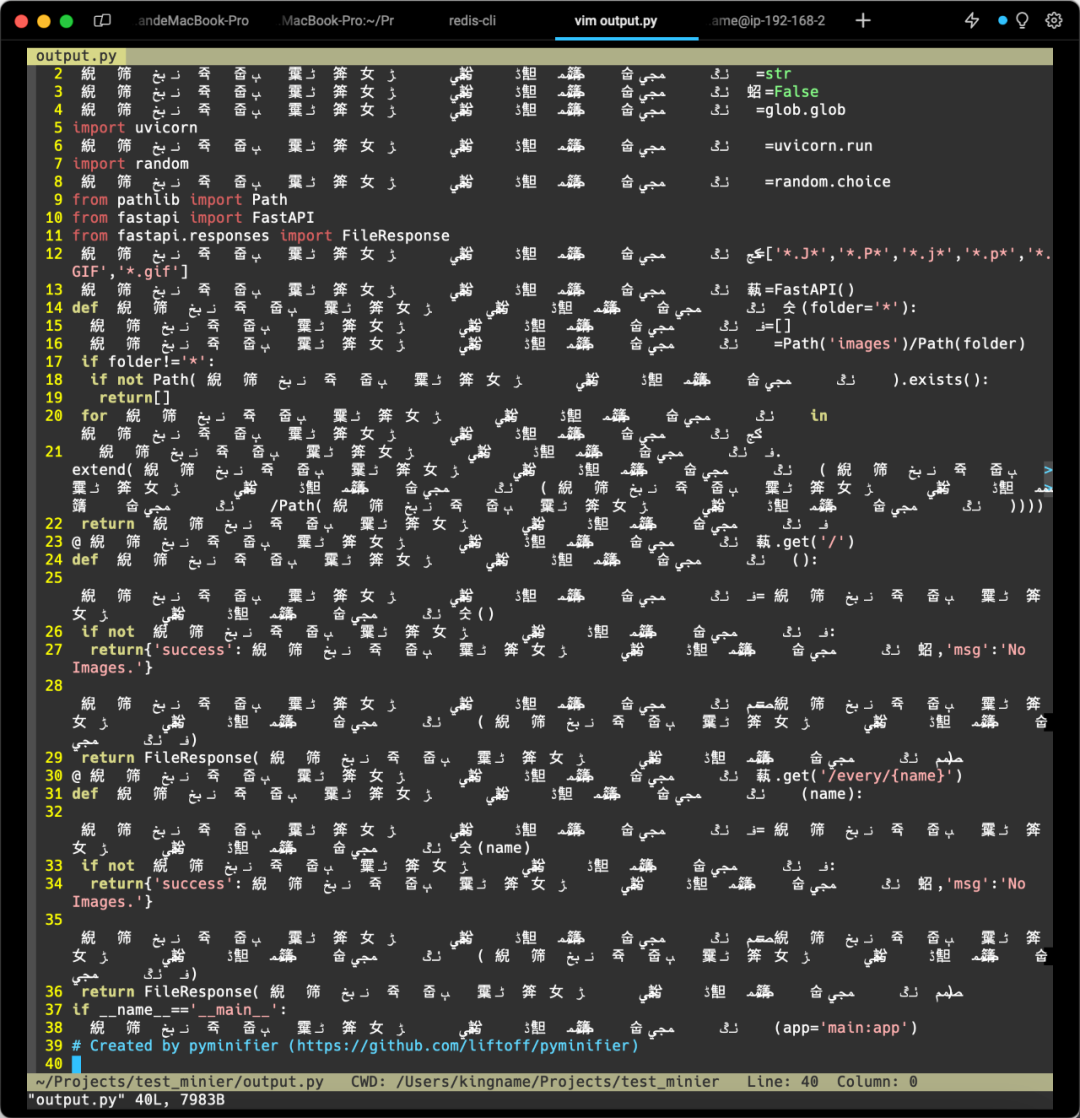Click ".get('/every/{name}')" on line 30

click(868, 776)
